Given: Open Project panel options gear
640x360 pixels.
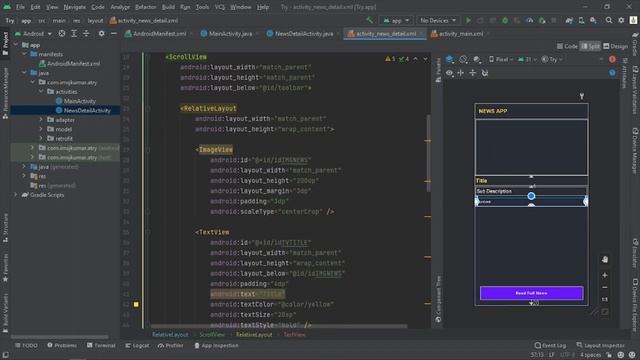Looking at the screenshot, I should (101, 33).
